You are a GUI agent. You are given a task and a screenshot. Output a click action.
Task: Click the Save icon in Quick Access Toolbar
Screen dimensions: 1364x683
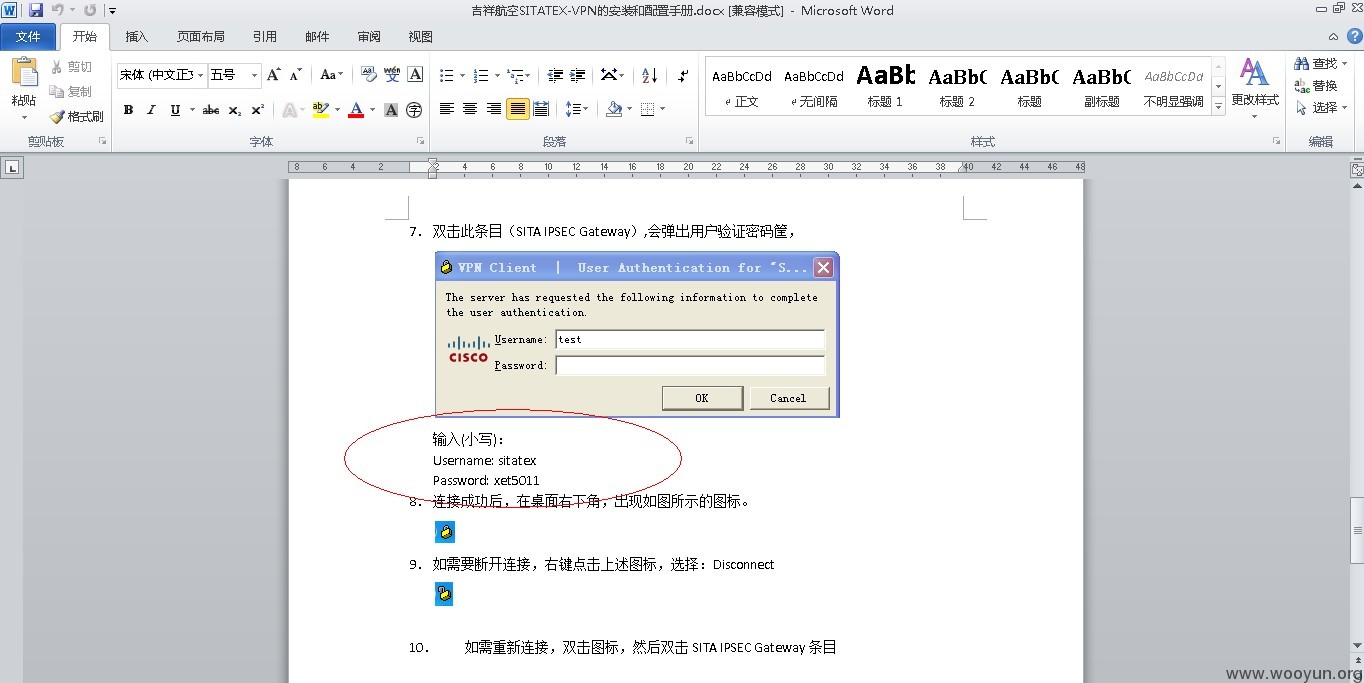36,10
